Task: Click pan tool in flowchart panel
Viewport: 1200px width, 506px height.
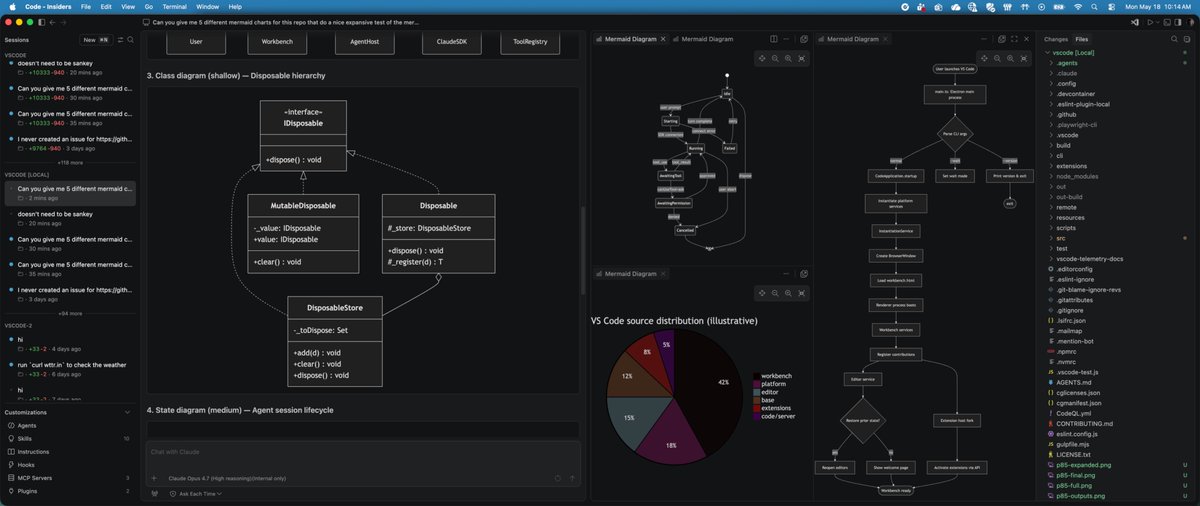Action: tap(984, 58)
